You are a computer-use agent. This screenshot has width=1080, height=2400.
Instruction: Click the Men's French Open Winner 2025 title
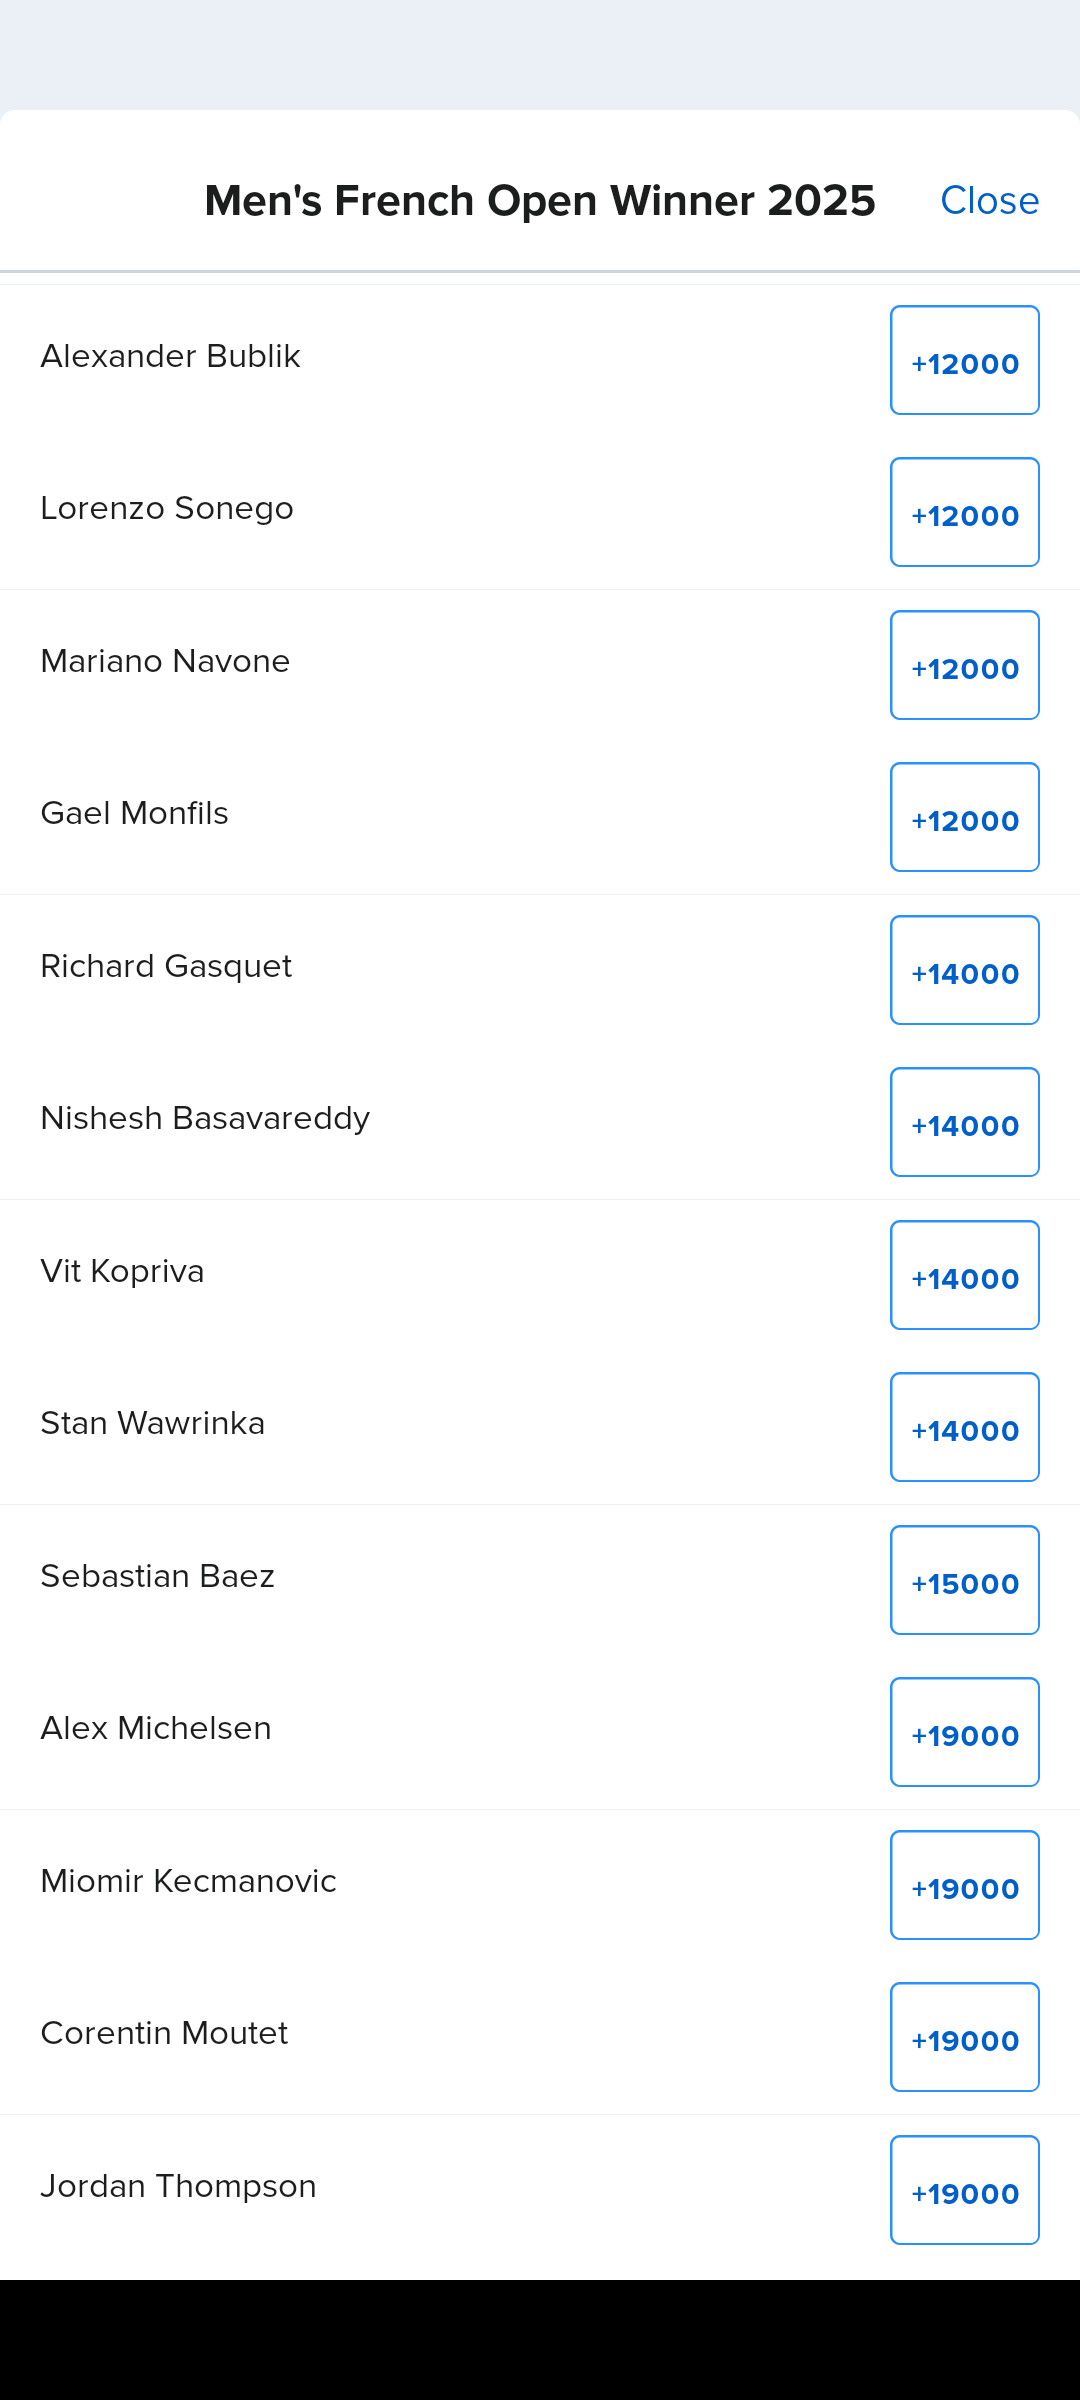point(540,200)
